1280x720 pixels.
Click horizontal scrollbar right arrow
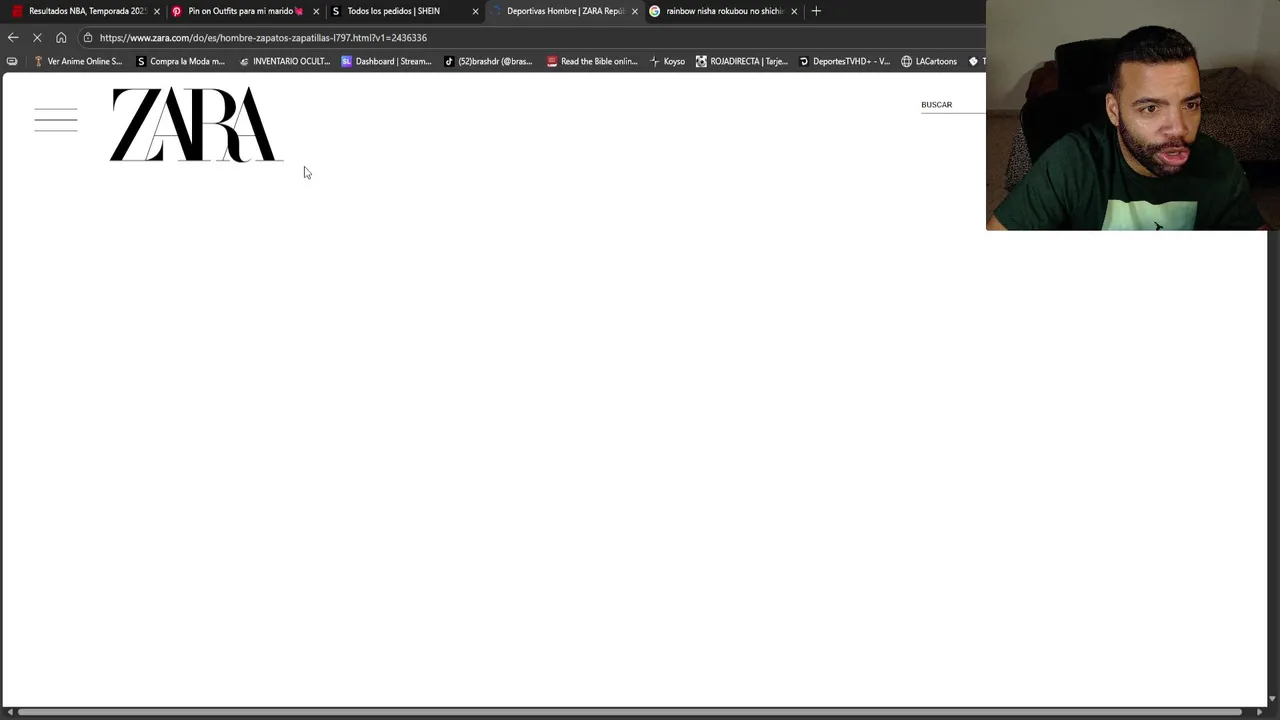[1259, 712]
